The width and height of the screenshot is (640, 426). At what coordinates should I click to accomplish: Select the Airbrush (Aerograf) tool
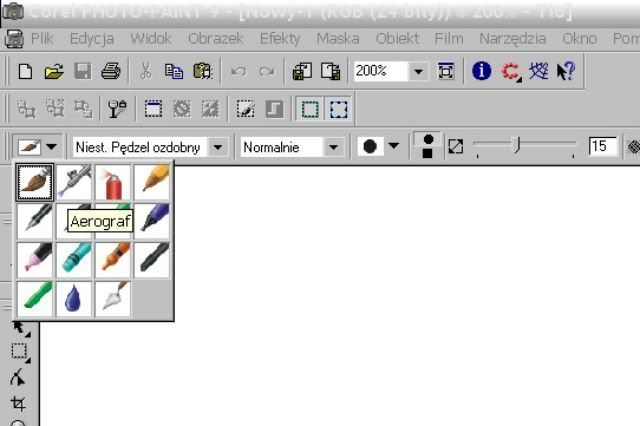click(x=75, y=182)
